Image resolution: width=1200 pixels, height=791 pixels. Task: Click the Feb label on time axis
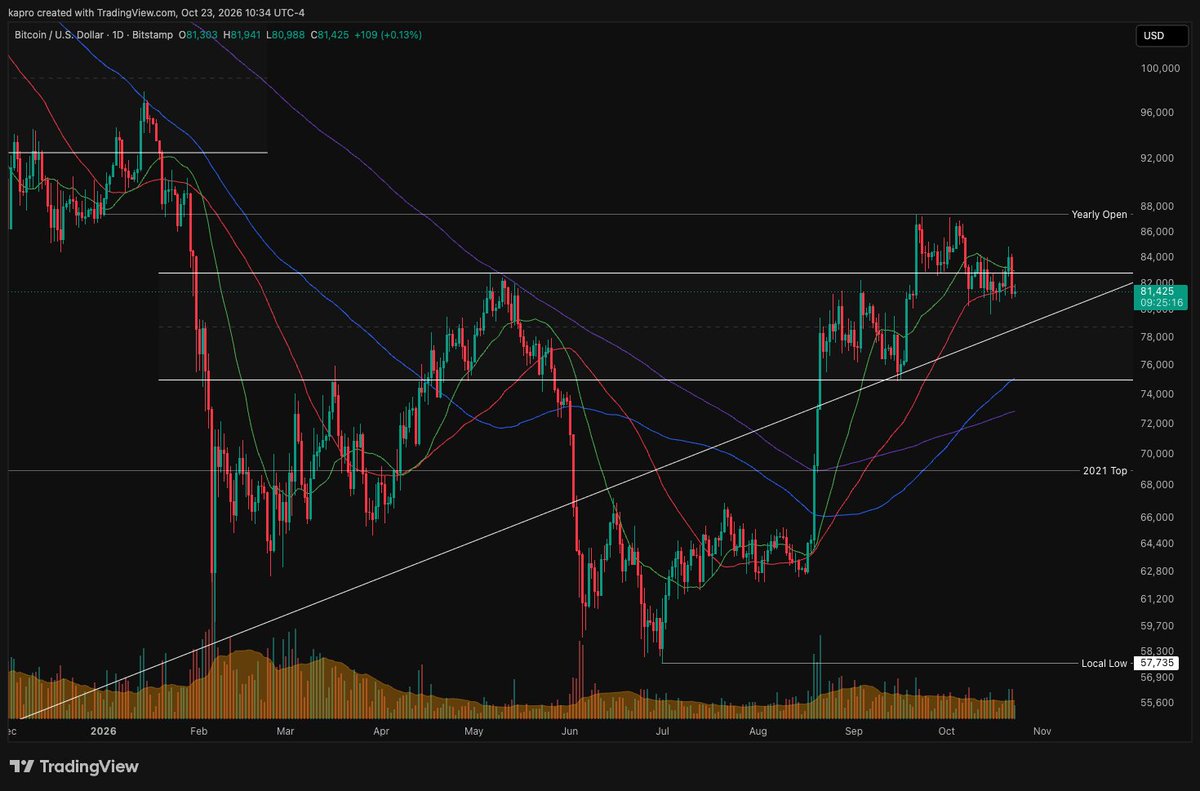tap(197, 731)
